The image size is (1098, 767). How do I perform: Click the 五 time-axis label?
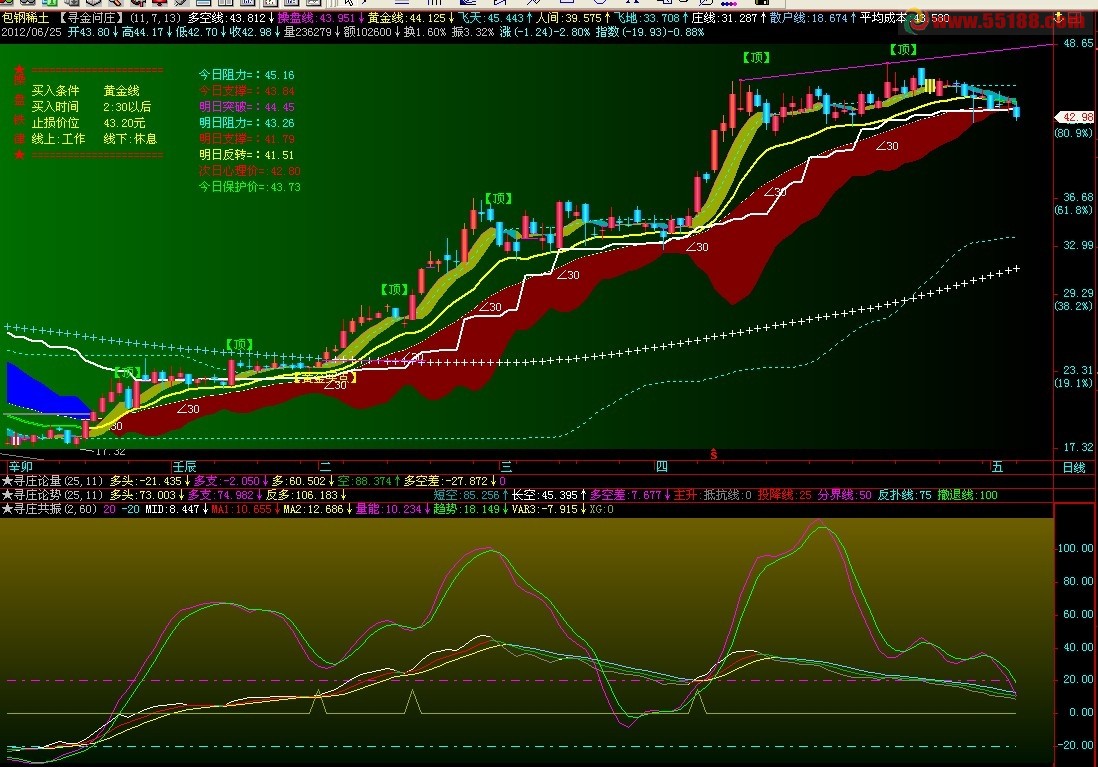(x=998, y=467)
